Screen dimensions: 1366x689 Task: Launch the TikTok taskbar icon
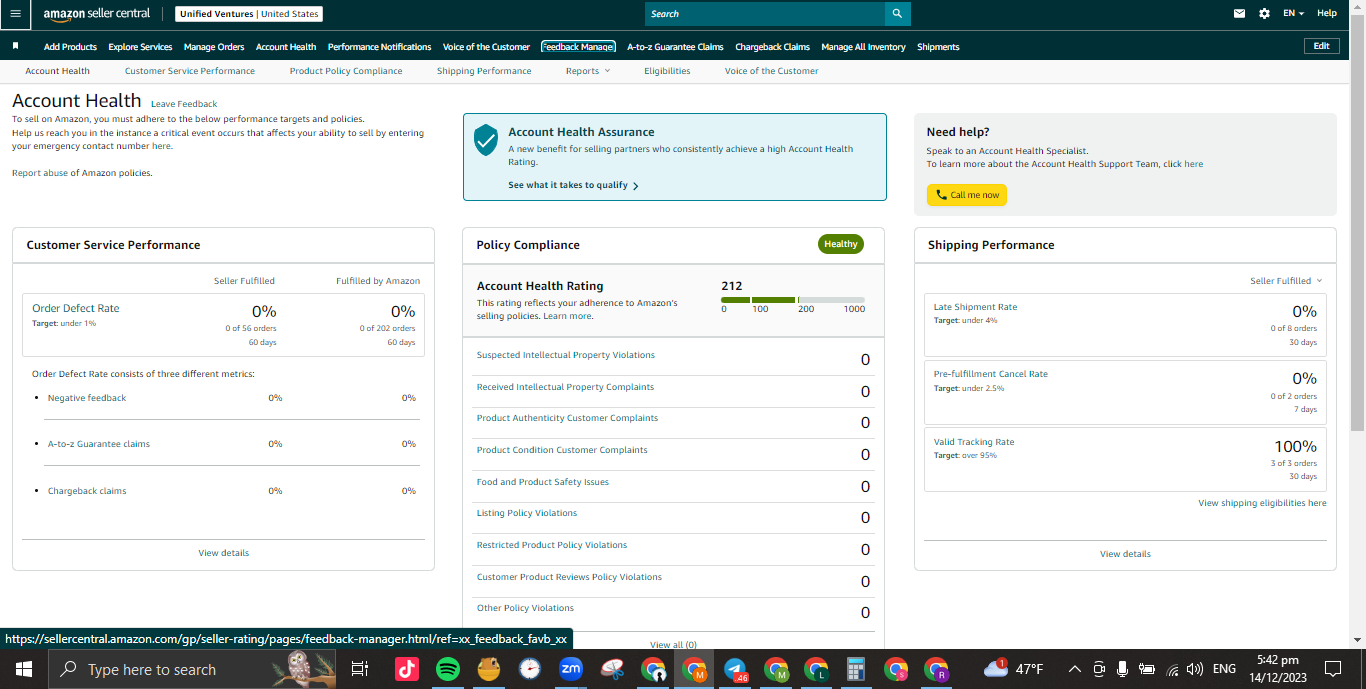click(407, 669)
